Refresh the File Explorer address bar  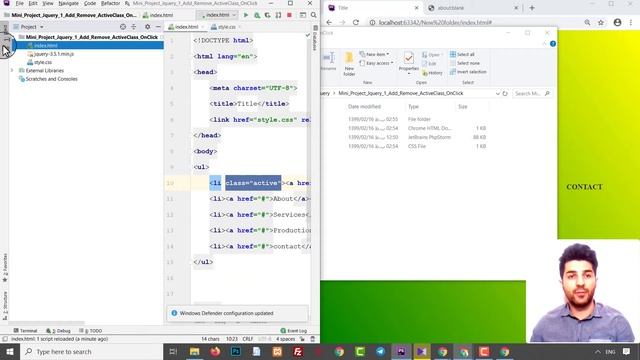tap(505, 93)
